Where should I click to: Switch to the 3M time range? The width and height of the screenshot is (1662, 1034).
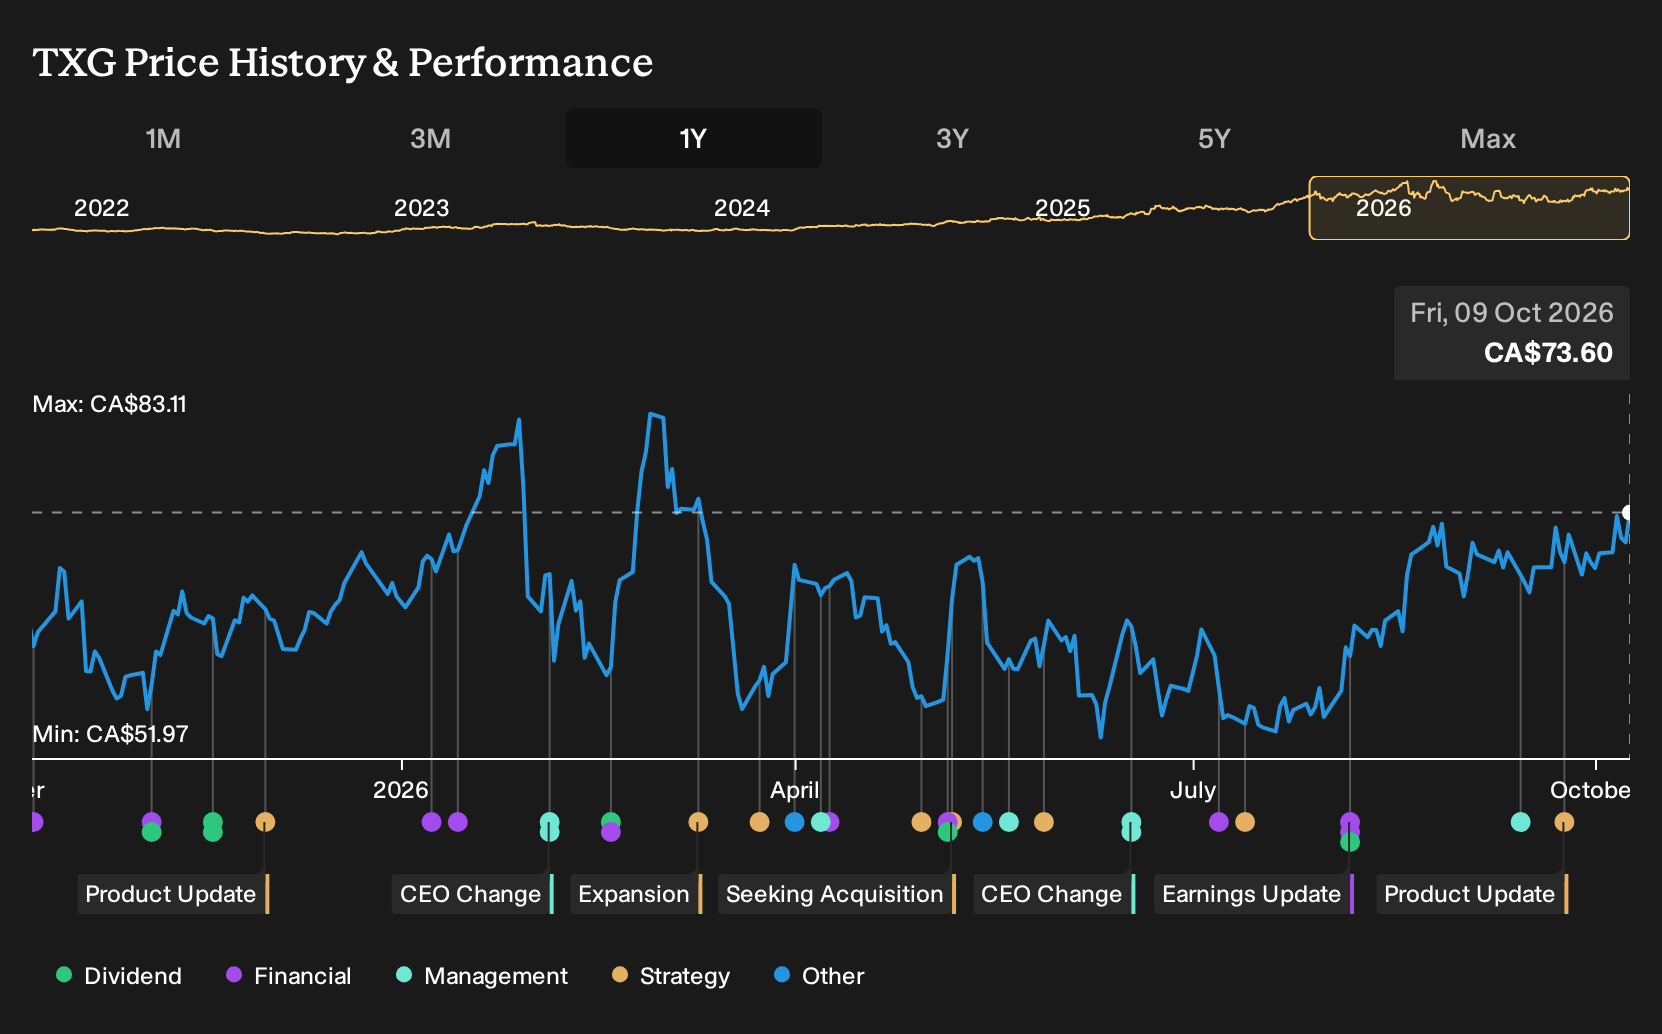[430, 138]
